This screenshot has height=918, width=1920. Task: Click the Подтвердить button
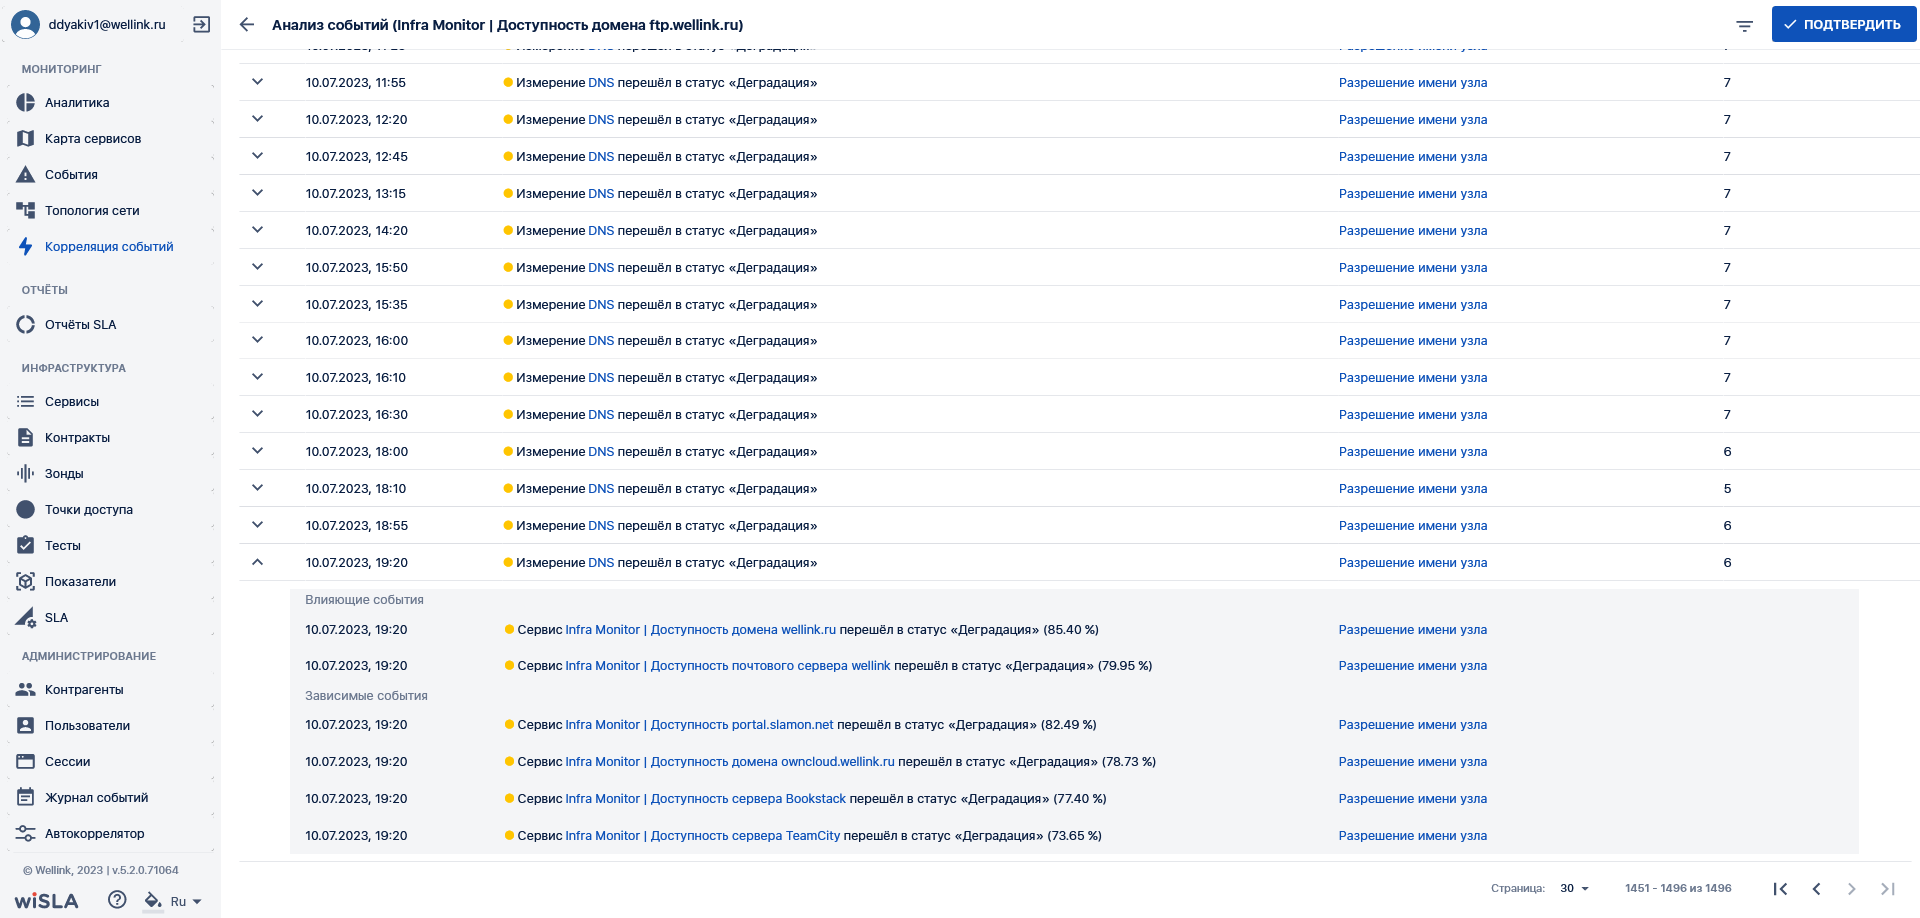click(x=1843, y=24)
